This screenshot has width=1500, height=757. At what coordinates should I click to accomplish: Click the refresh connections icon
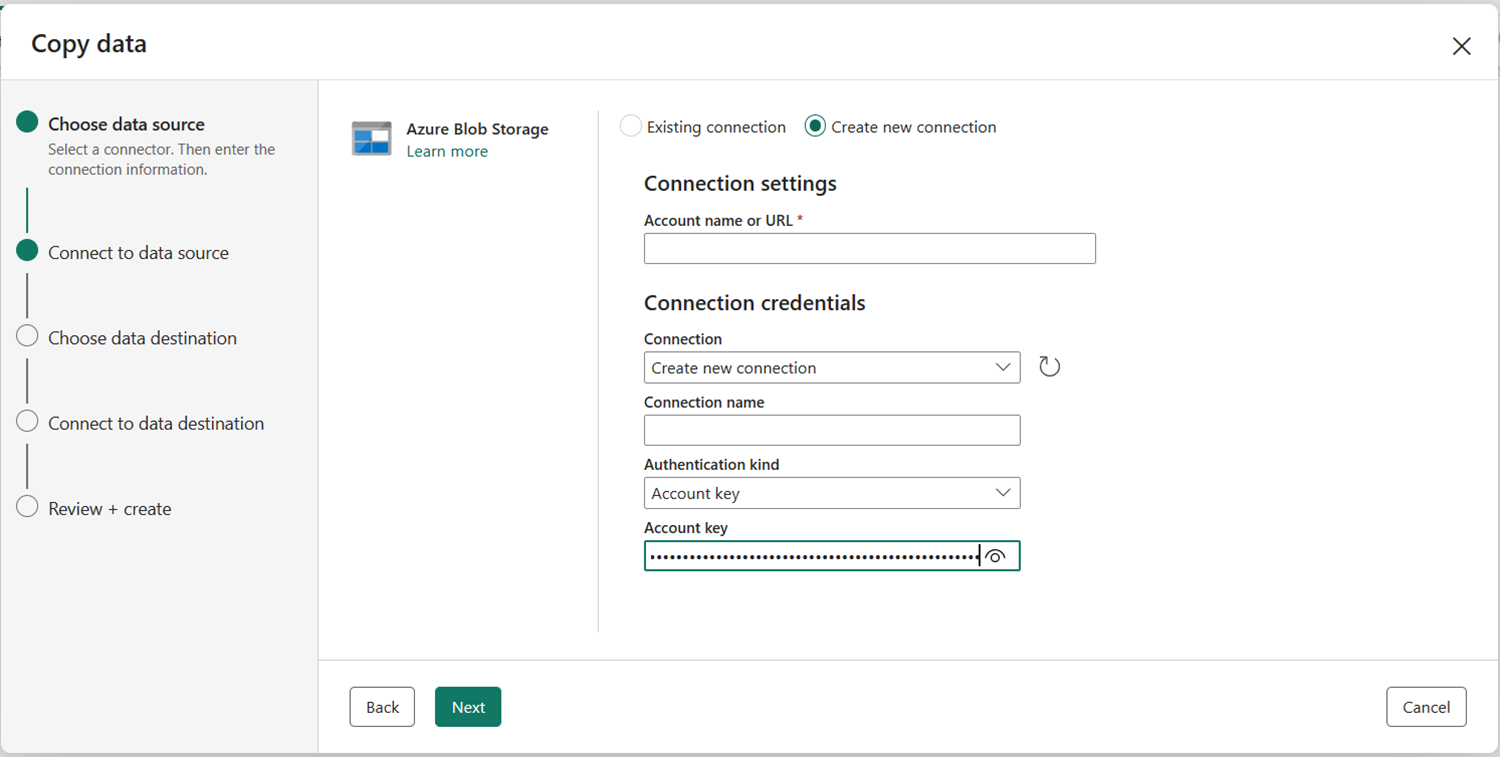[1049, 367]
